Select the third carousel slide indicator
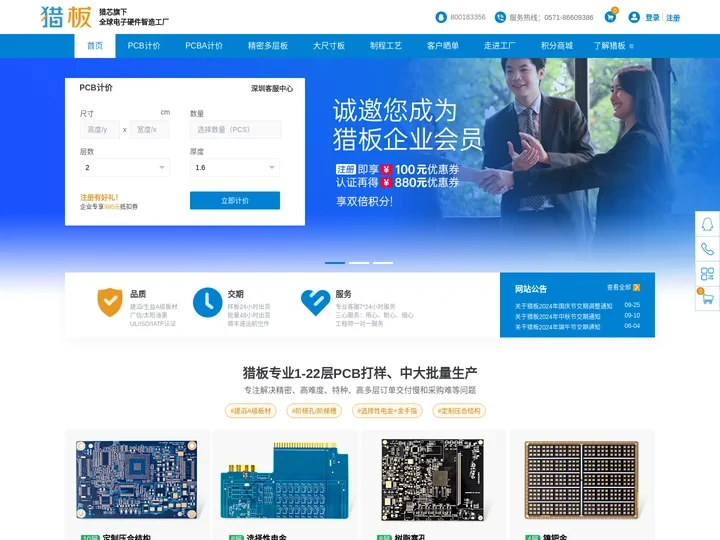Viewport: 720px width, 540px height. [383, 263]
